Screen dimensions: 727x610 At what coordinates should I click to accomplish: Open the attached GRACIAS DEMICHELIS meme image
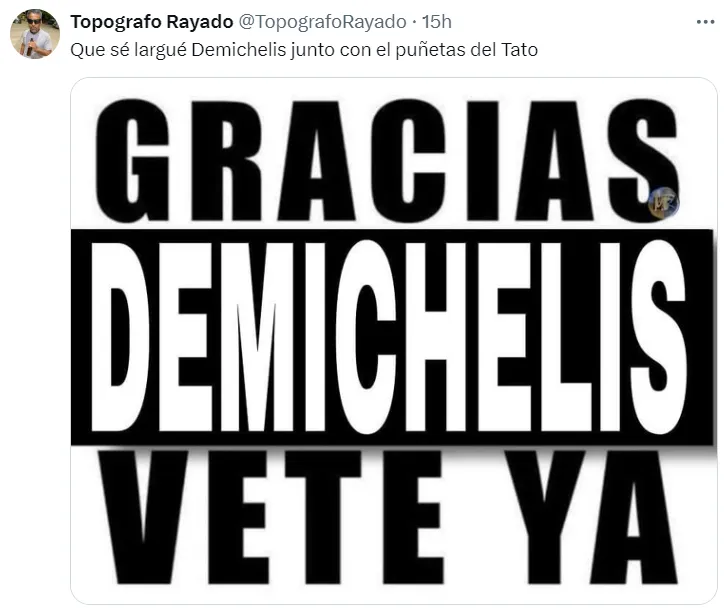pos(394,341)
